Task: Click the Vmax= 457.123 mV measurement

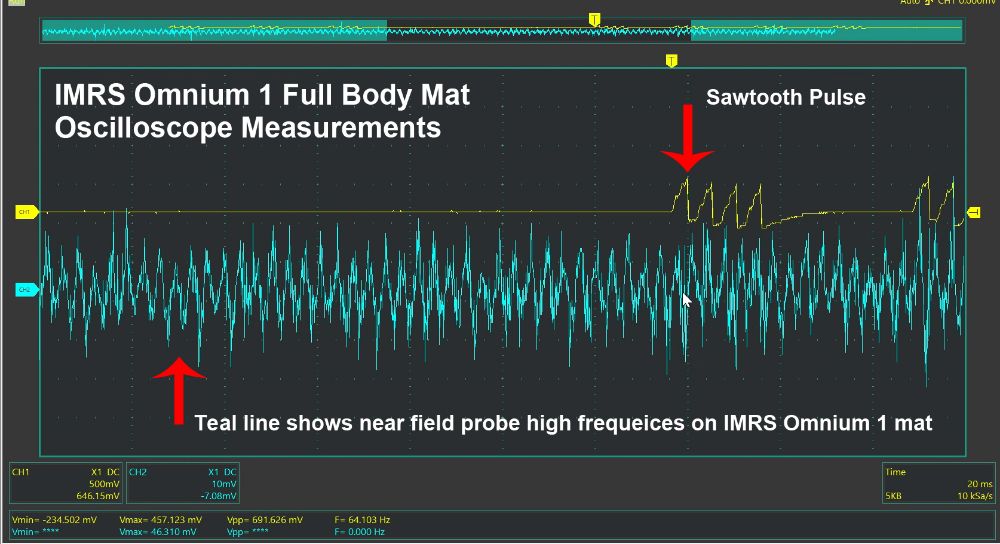Action: pos(161,520)
